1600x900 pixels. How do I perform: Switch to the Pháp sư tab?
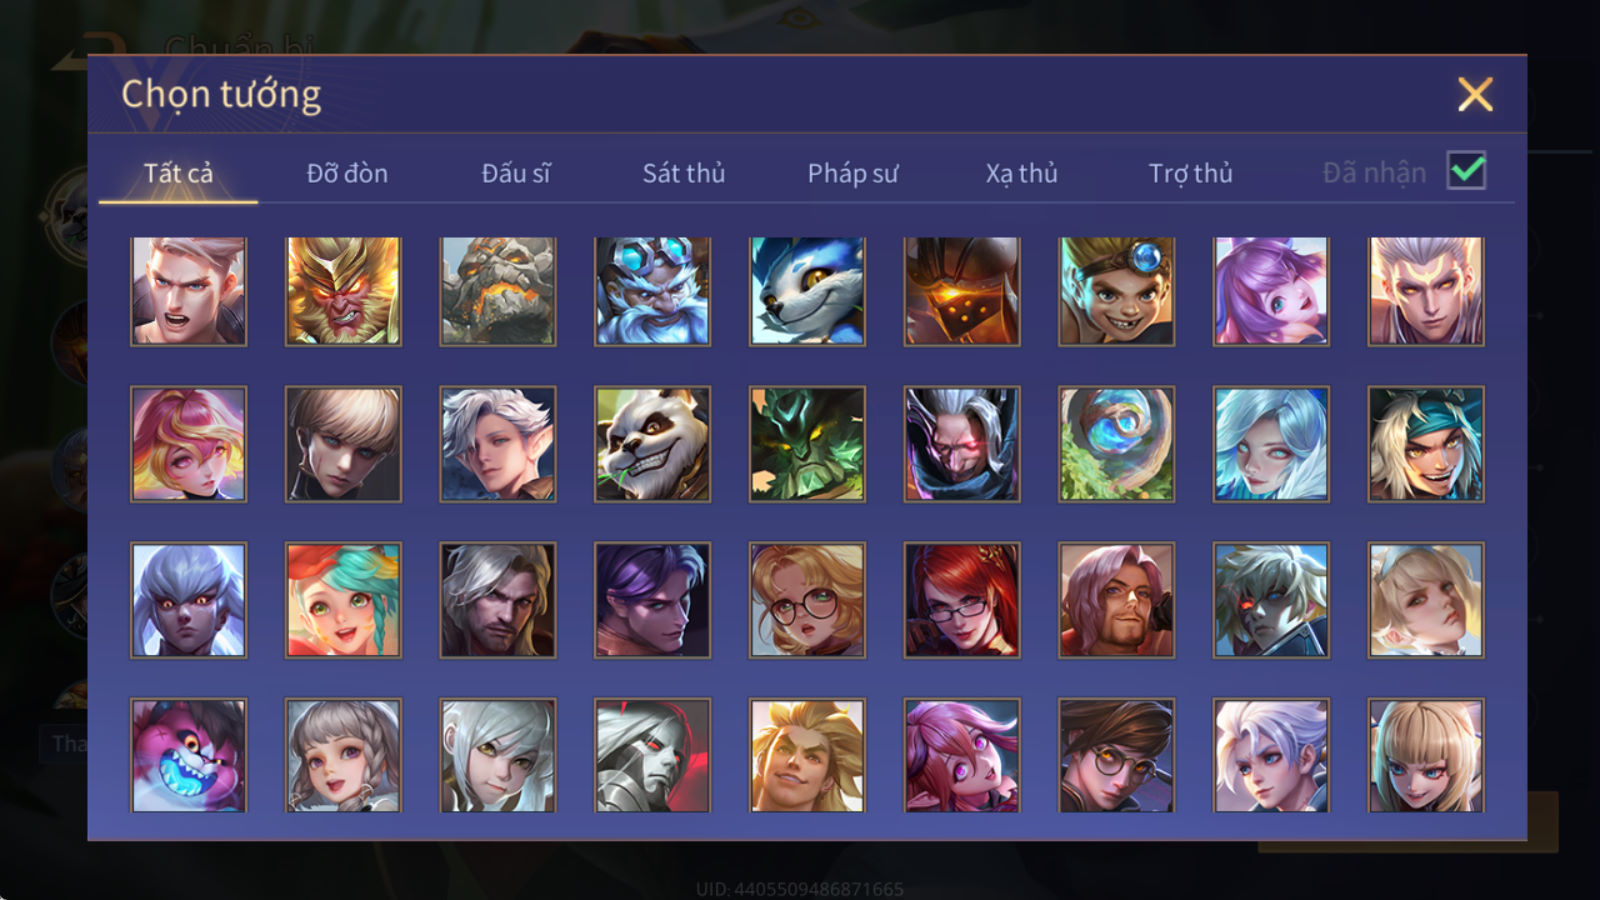[853, 173]
